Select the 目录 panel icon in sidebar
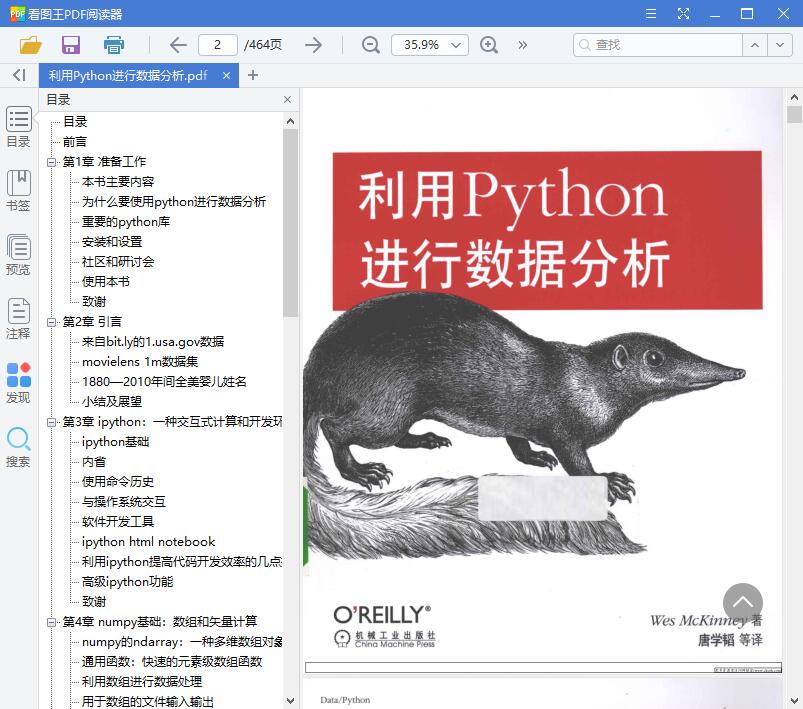 18,128
